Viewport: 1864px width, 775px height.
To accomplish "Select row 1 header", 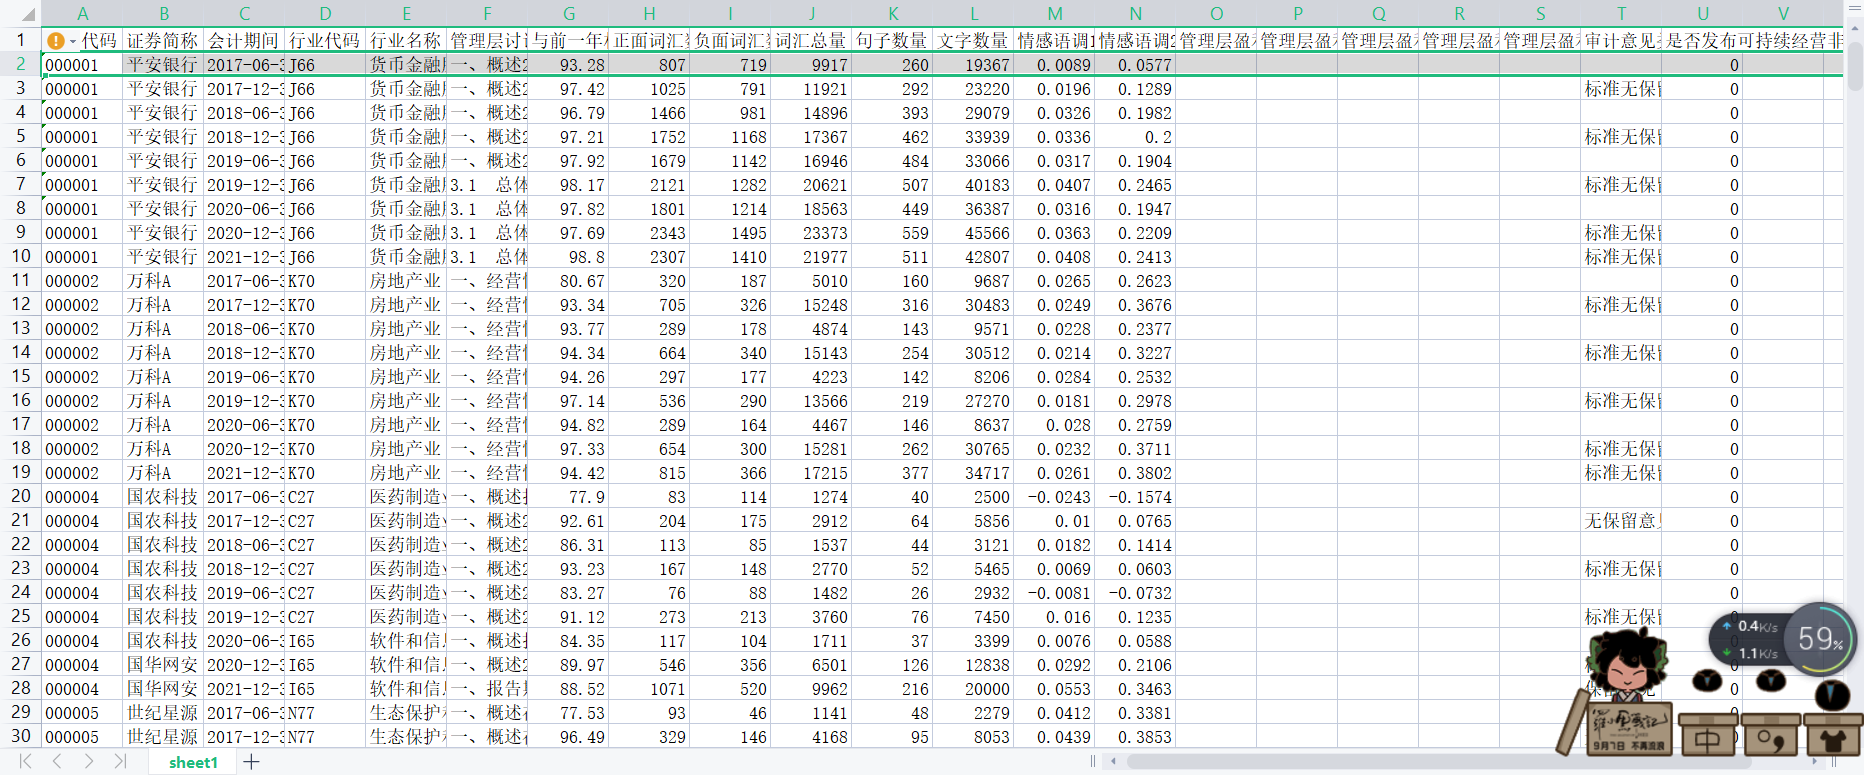I will click(x=20, y=40).
